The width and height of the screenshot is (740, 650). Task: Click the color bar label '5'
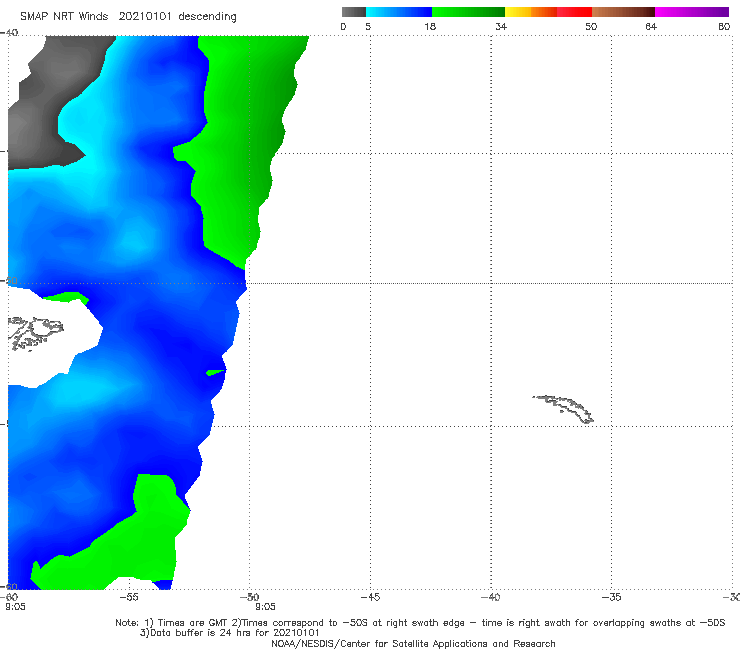tap(368, 26)
